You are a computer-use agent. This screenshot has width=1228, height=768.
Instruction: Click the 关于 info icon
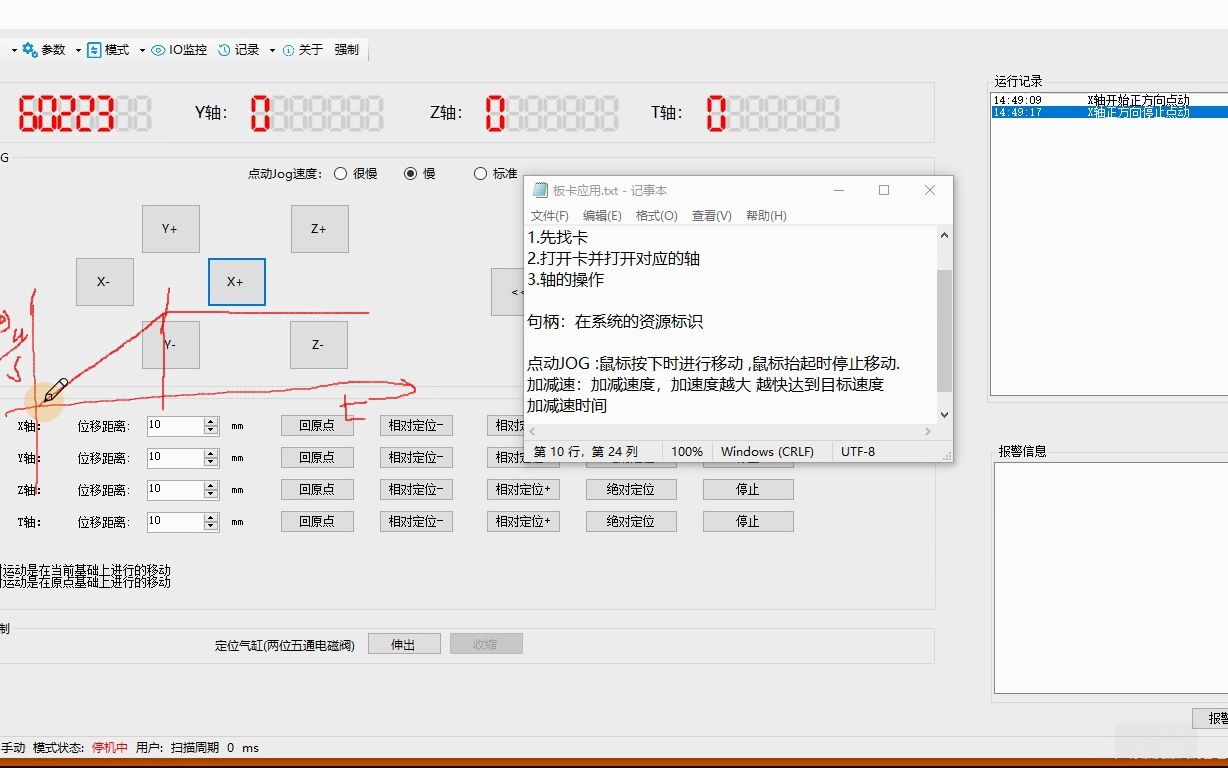(287, 49)
